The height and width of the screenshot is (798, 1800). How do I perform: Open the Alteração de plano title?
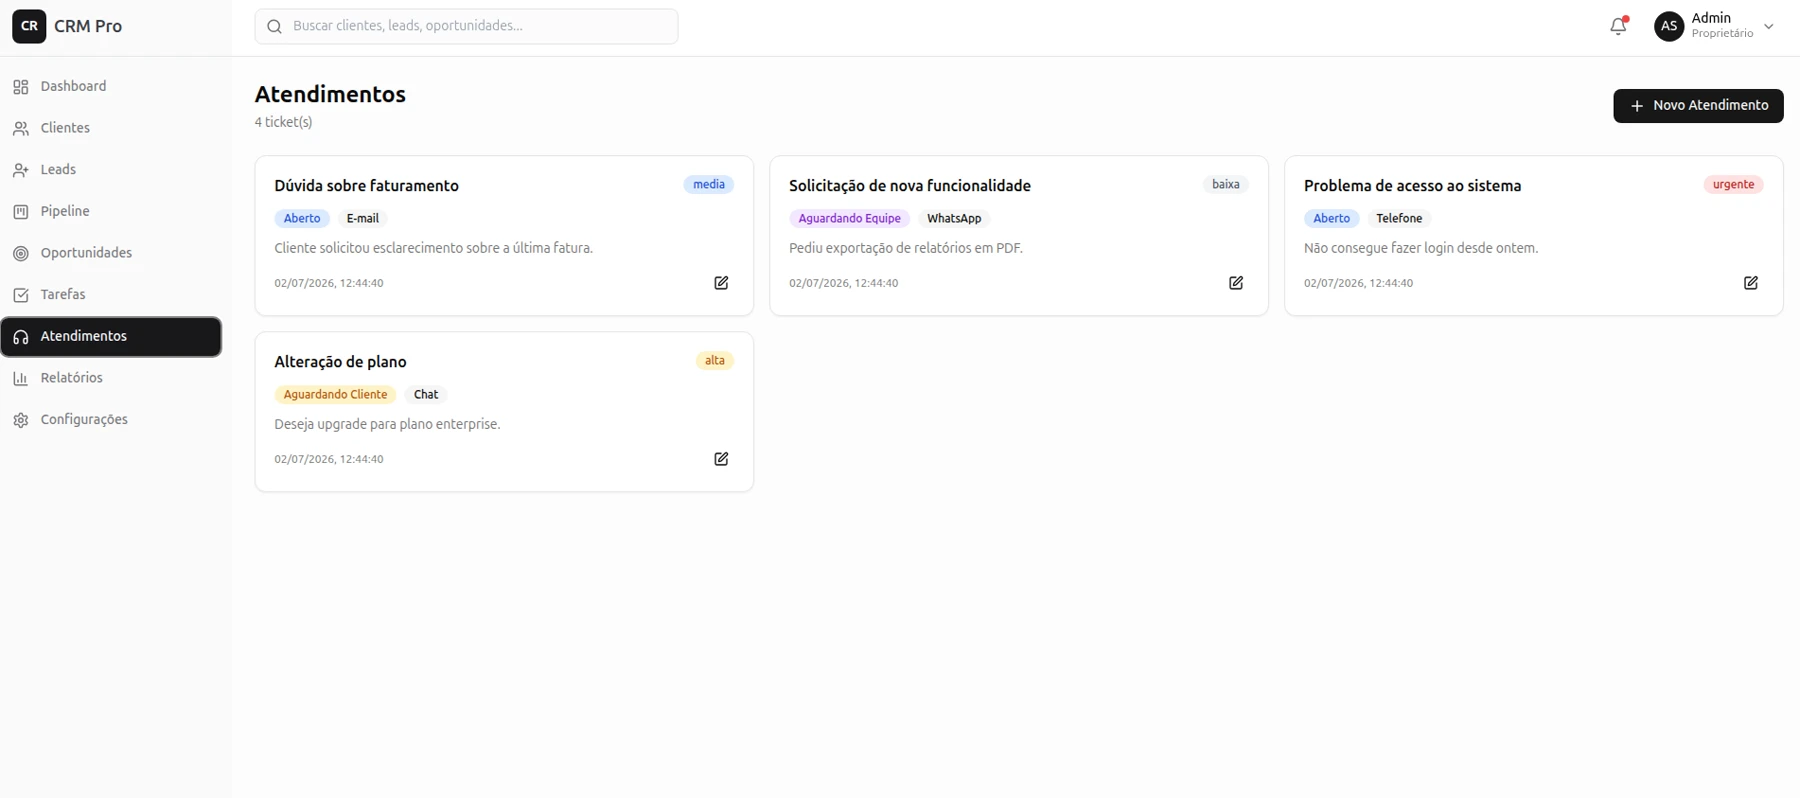[340, 362]
